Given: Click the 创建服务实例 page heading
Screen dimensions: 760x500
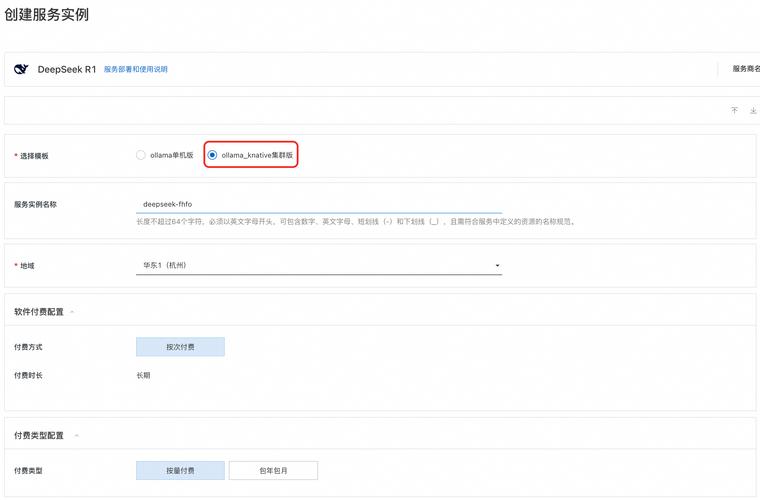Looking at the screenshot, I should 47,15.
